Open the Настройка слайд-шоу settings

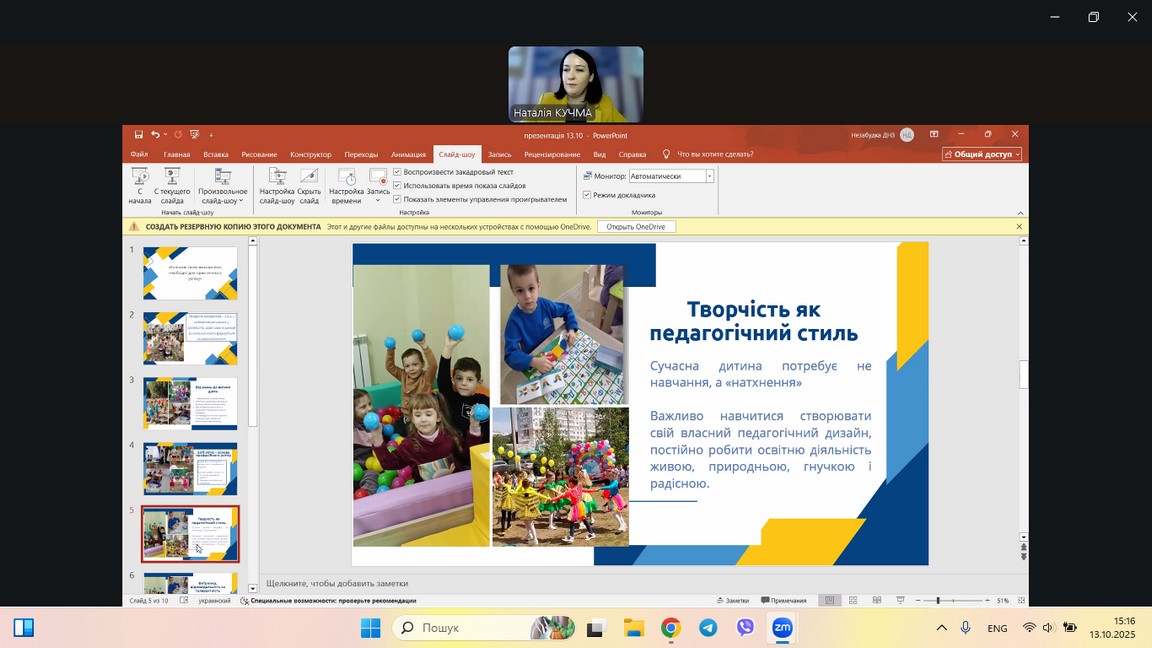[x=277, y=185]
